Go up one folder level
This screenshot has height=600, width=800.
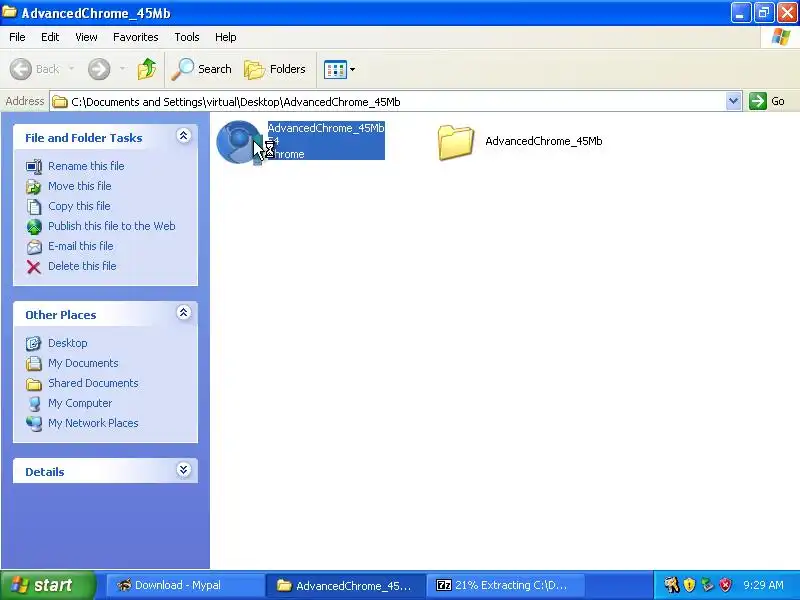[147, 69]
